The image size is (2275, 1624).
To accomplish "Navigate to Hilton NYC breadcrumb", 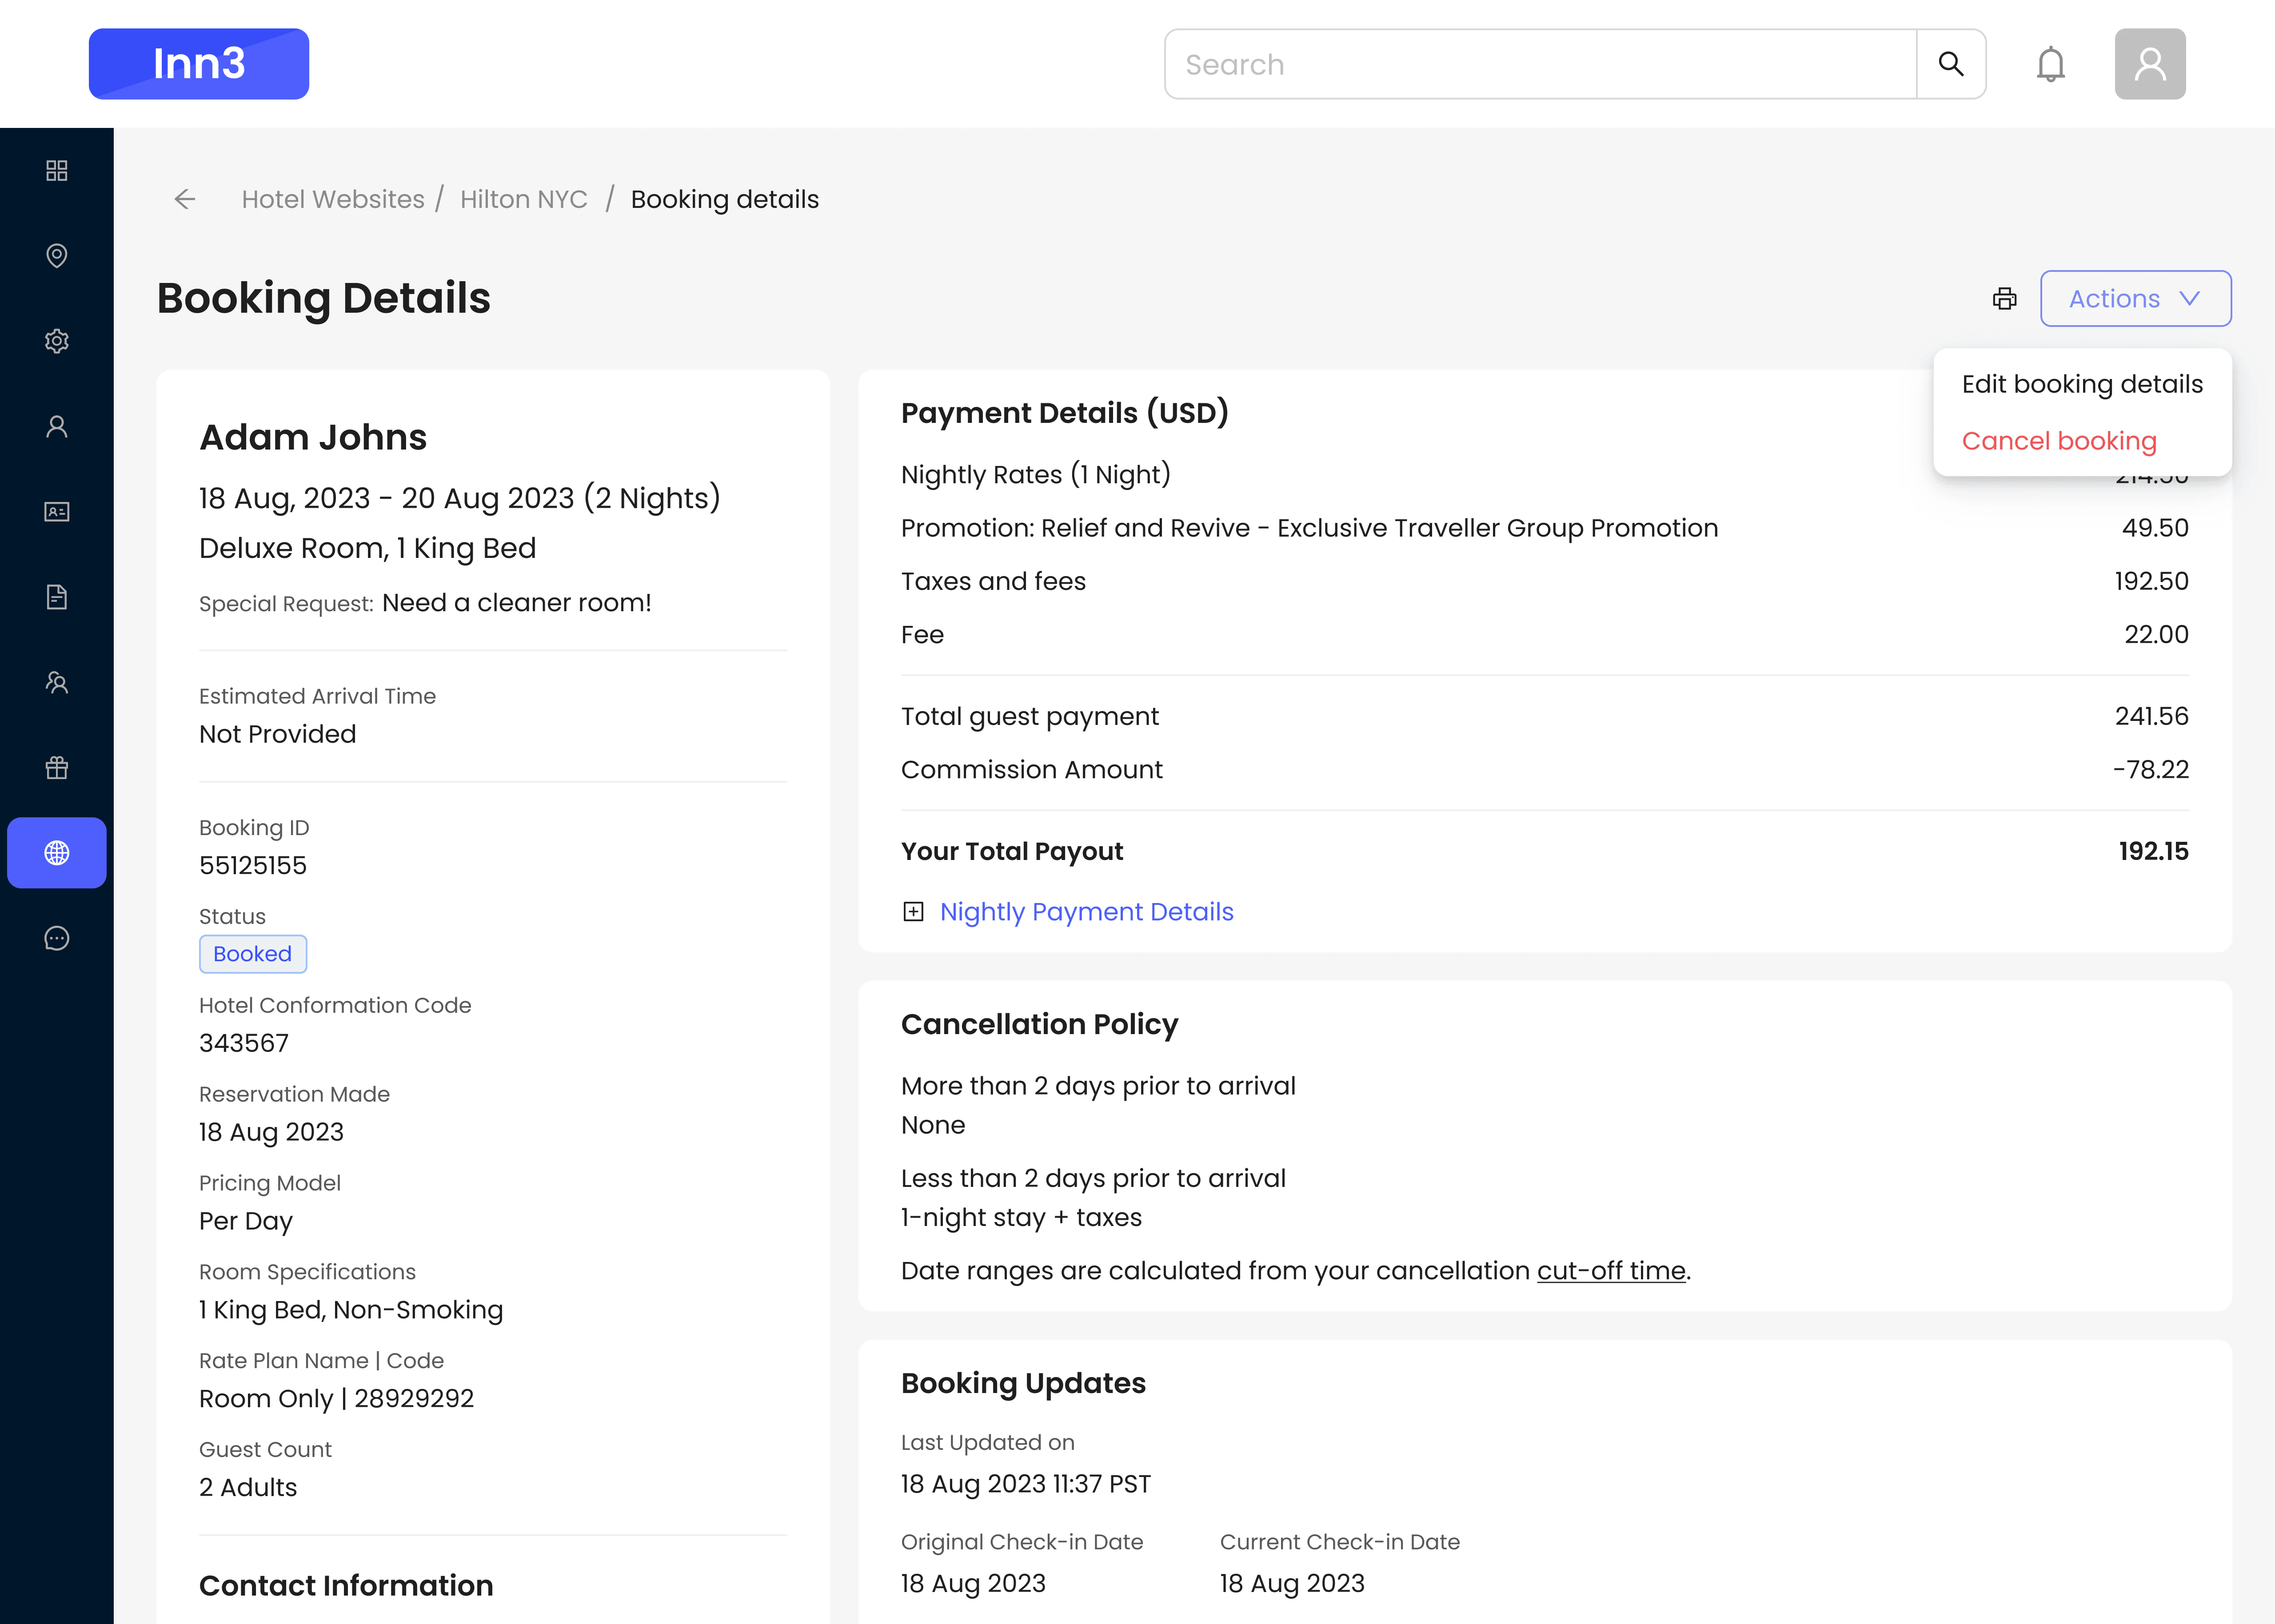I will coord(523,200).
